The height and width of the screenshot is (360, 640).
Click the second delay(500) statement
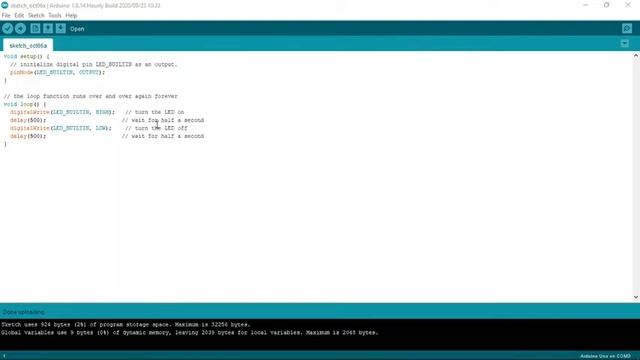(x=28, y=136)
